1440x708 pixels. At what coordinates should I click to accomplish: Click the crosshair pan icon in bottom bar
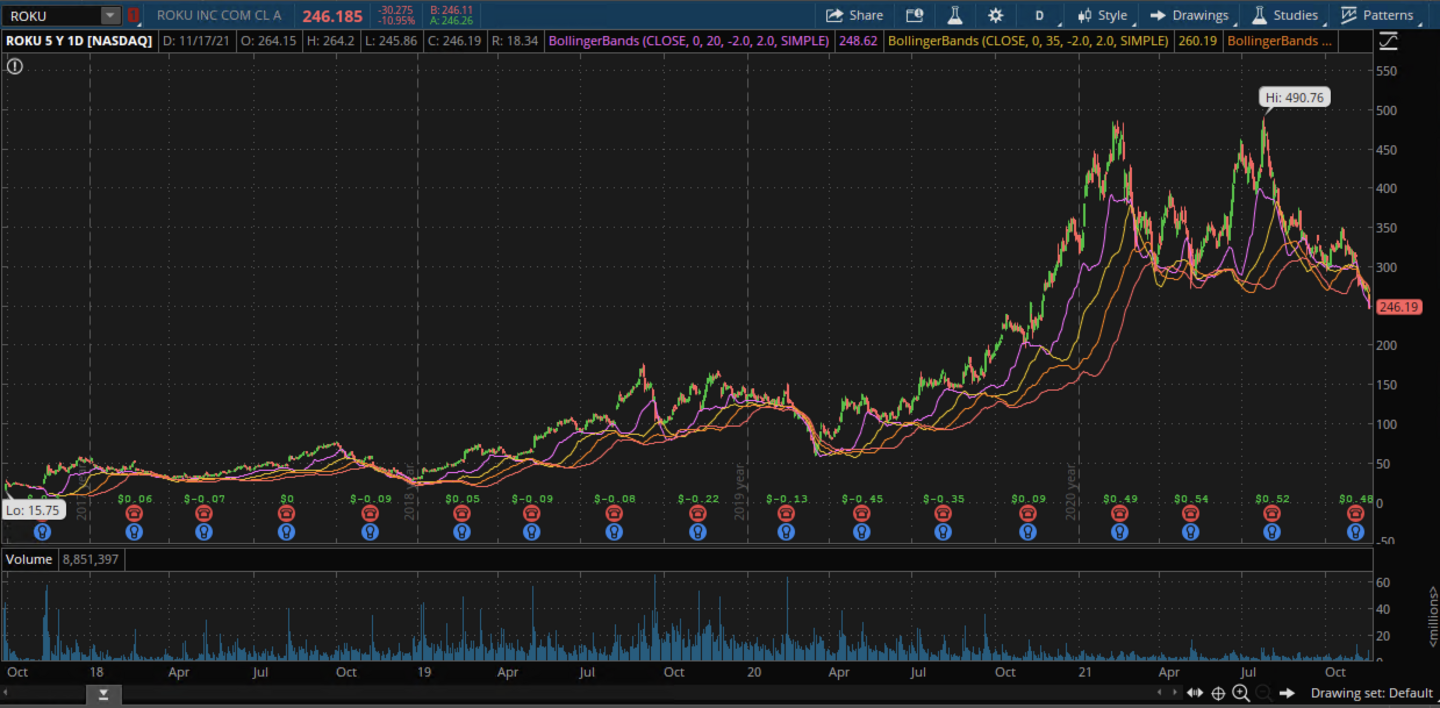tap(1218, 693)
